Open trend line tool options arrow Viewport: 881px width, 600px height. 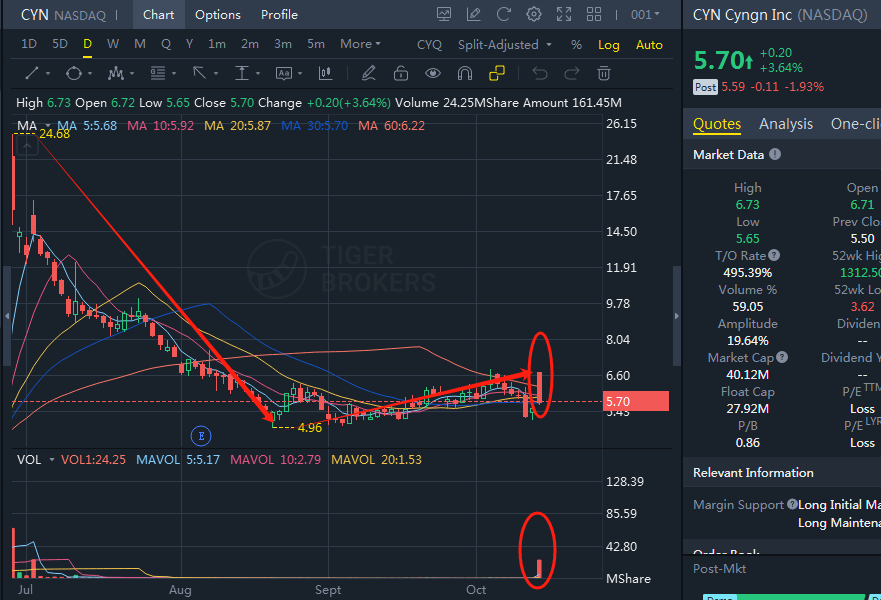(x=48, y=74)
